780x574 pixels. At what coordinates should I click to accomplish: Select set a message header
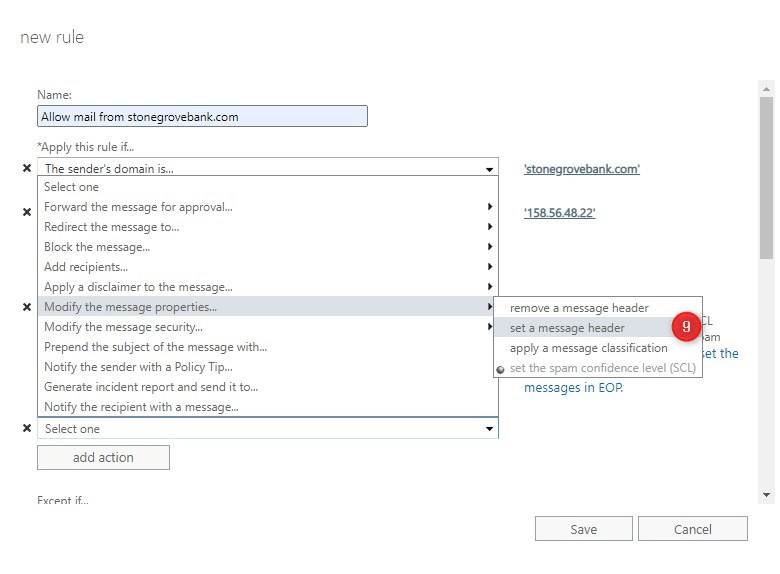pos(597,328)
